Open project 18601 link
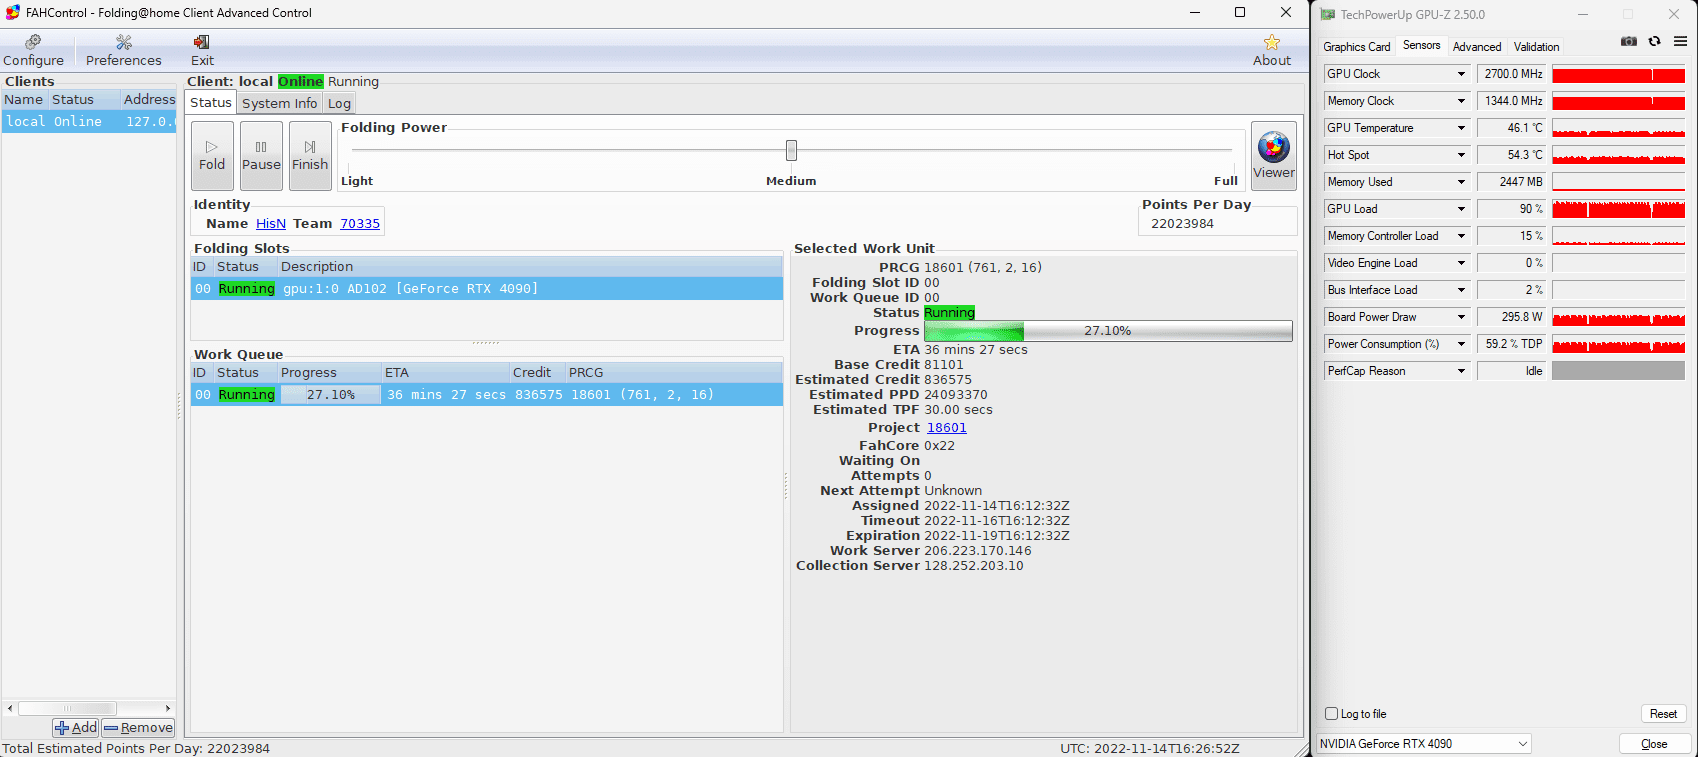The width and height of the screenshot is (1698, 757). coord(947,428)
